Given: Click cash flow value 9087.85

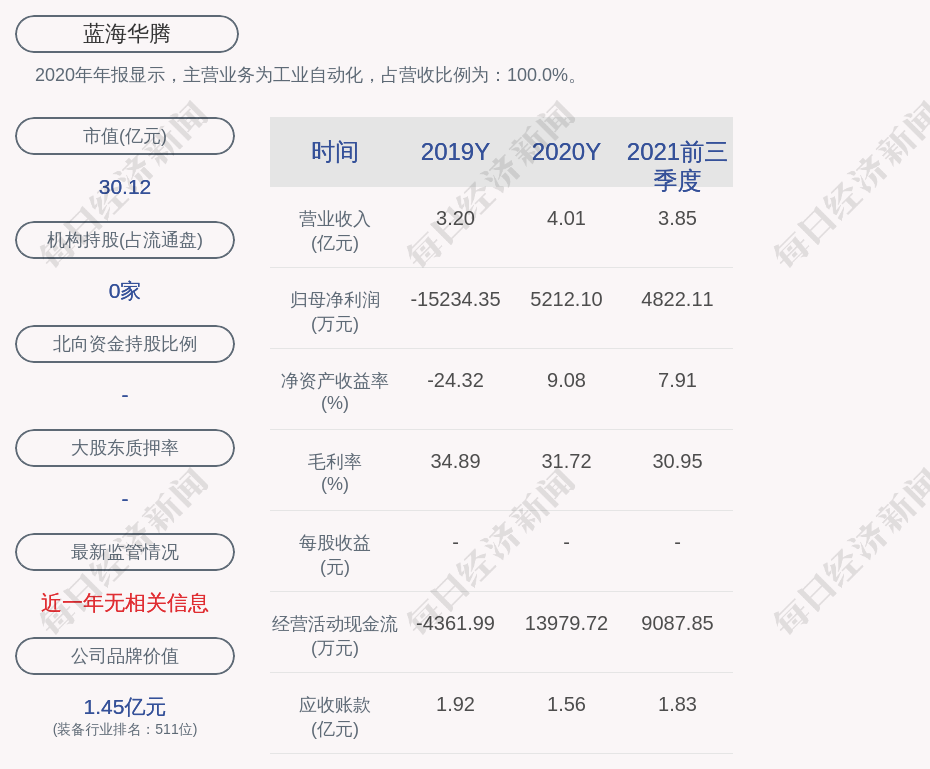Looking at the screenshot, I should tap(677, 624).
